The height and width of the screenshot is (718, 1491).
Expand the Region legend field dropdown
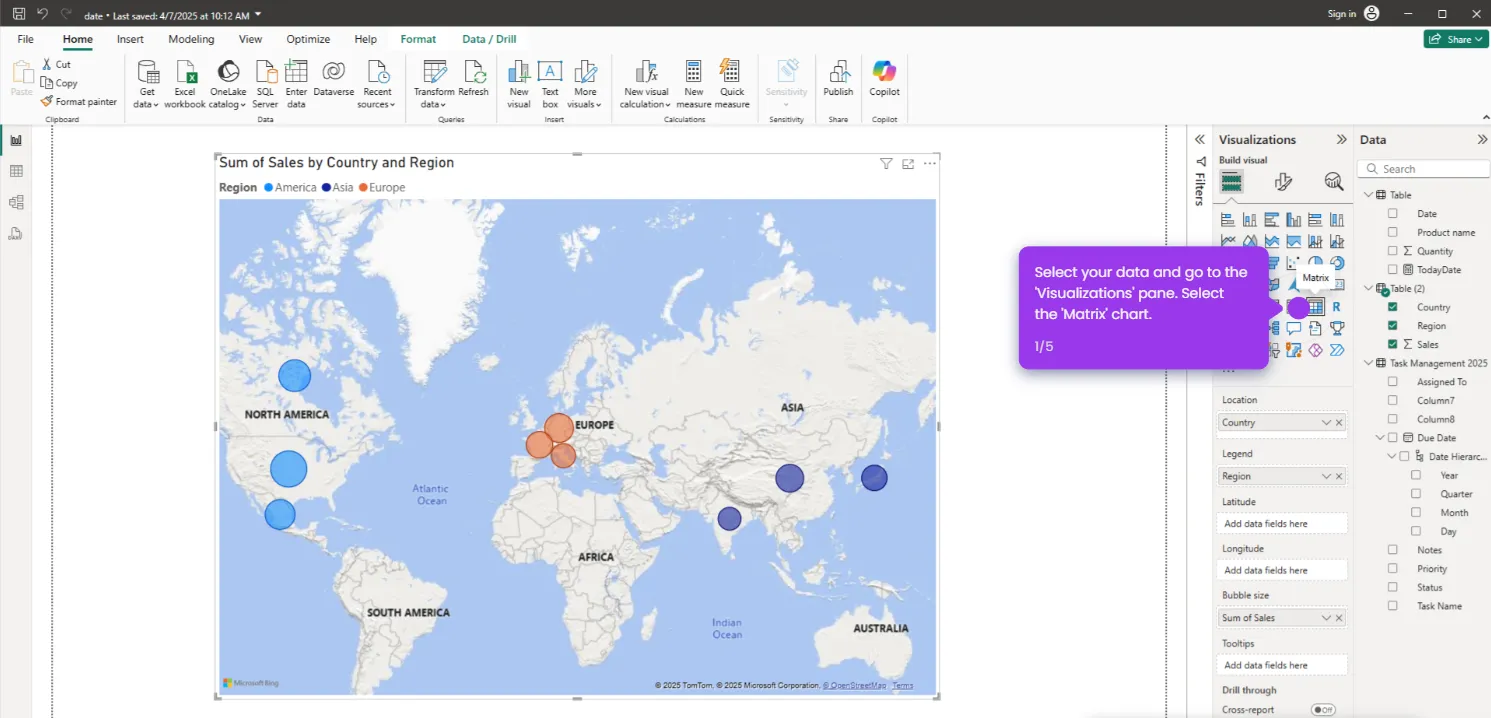[1326, 476]
